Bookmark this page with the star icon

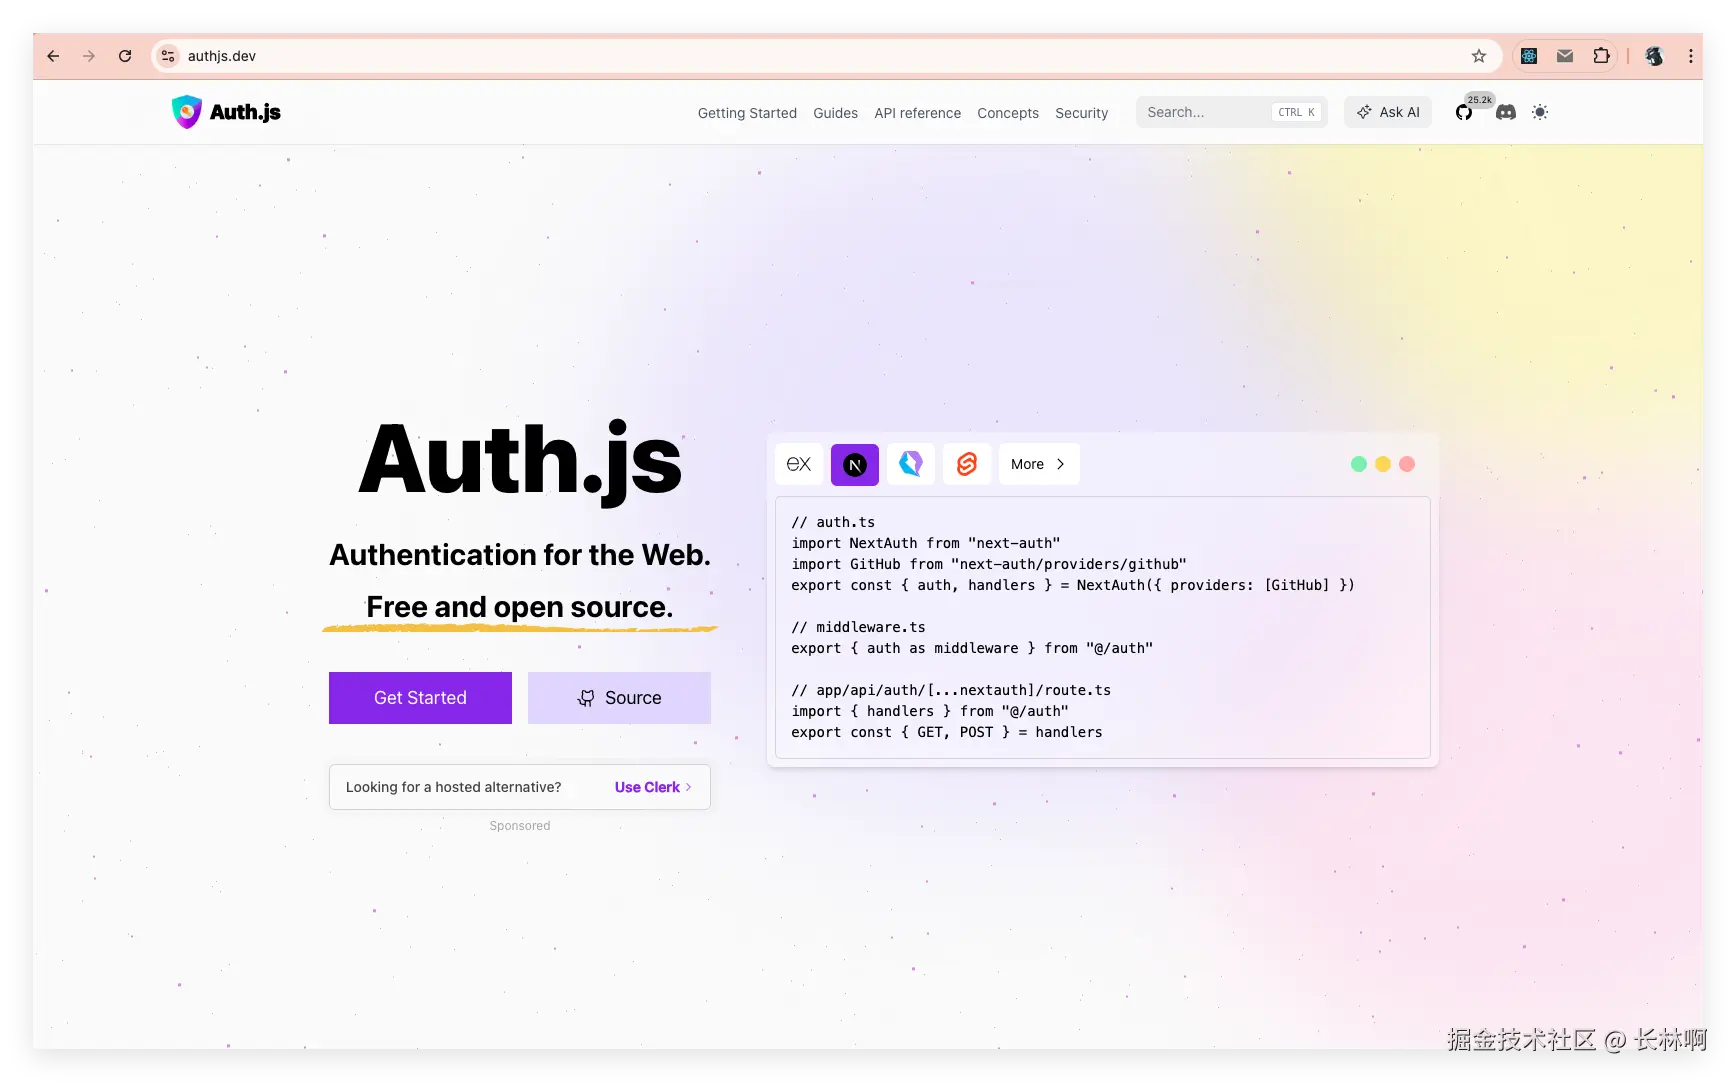(x=1479, y=56)
